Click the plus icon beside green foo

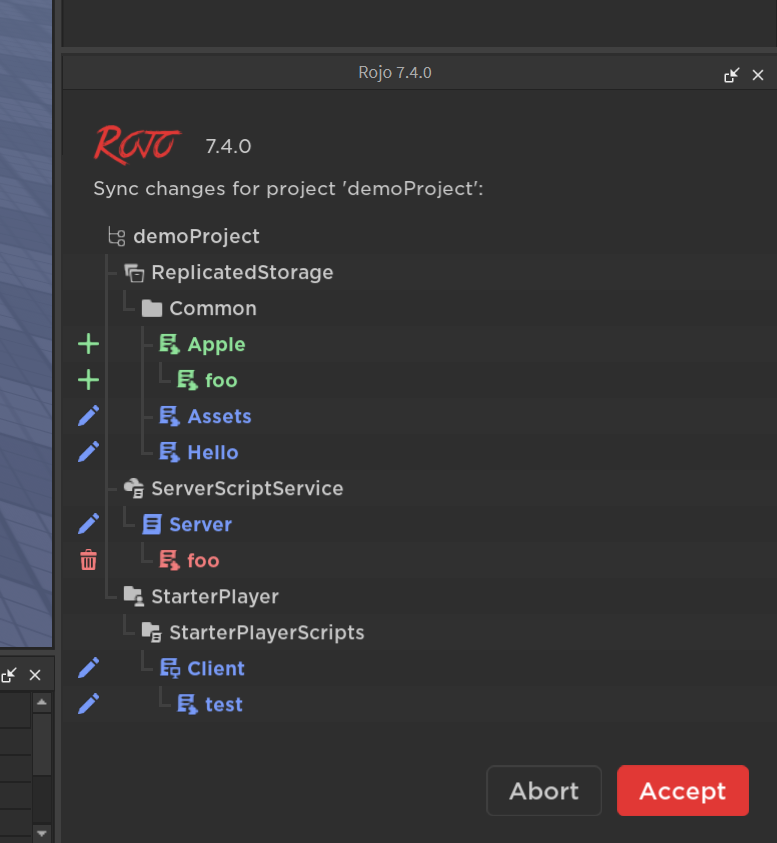coord(88,380)
